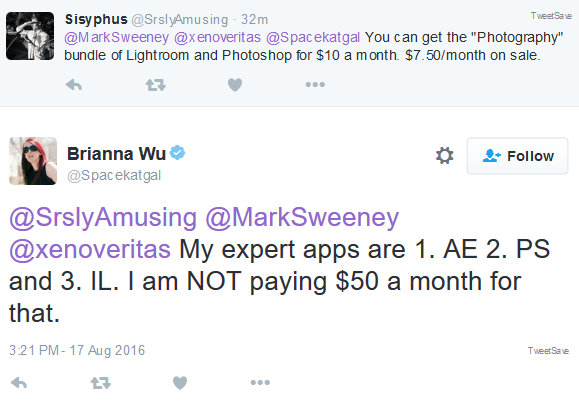
Task: Follow Brianna Wu
Action: pos(517,156)
